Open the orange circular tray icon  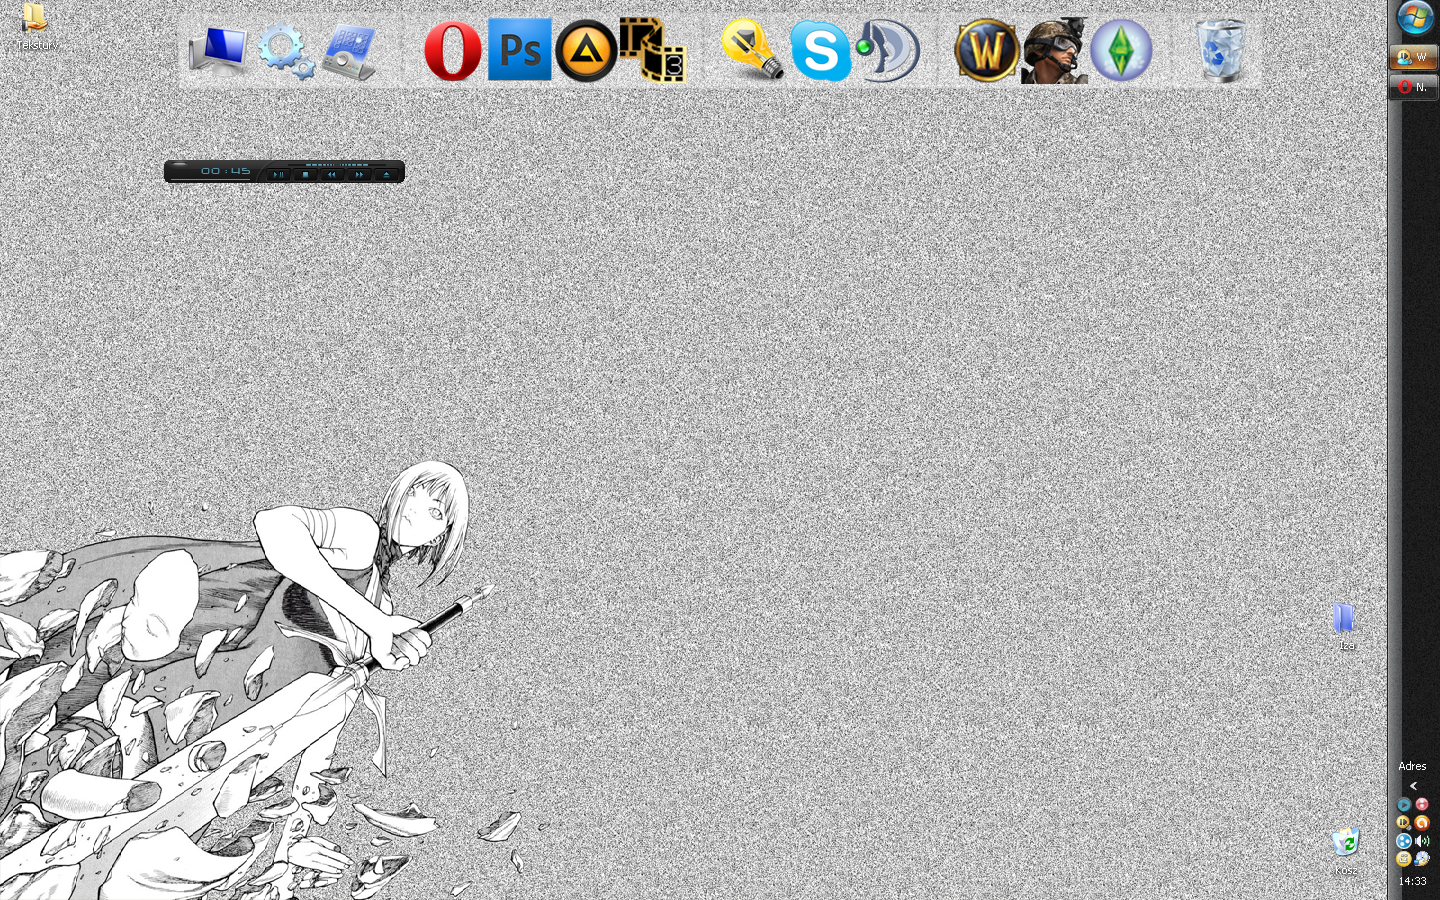[x=1422, y=822]
